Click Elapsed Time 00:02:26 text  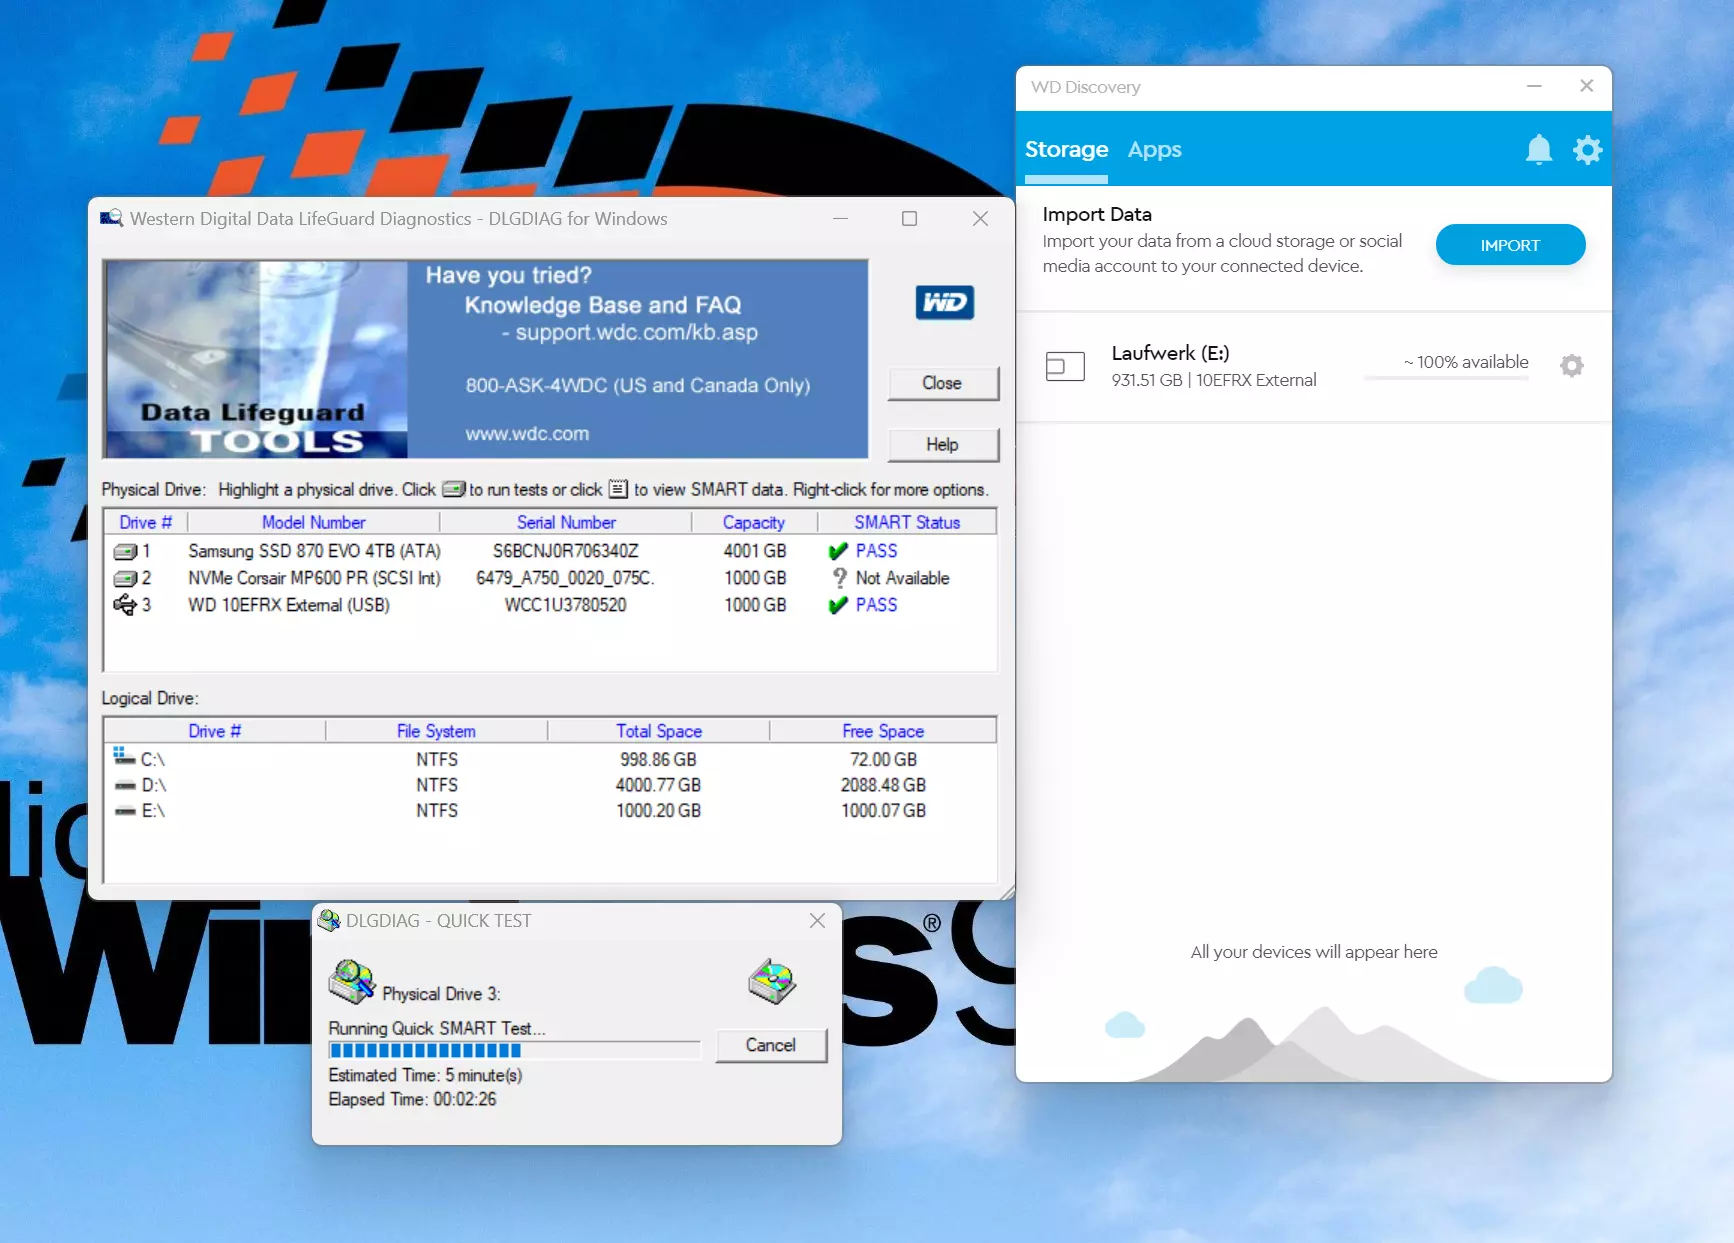coord(412,1099)
